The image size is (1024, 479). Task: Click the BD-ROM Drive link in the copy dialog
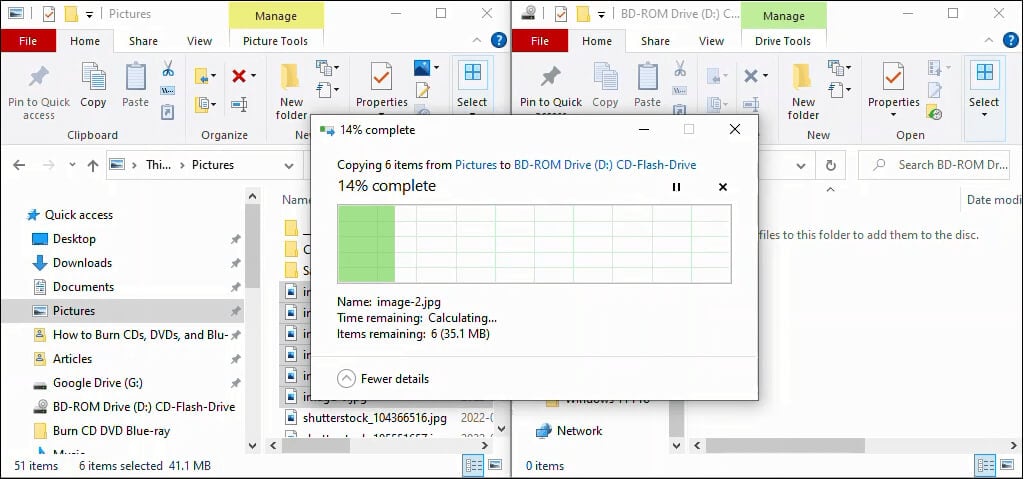coord(605,165)
